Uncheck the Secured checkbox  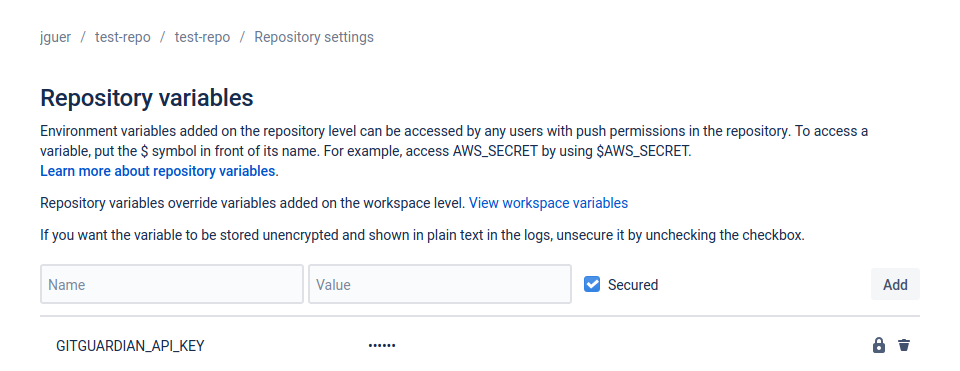click(592, 284)
